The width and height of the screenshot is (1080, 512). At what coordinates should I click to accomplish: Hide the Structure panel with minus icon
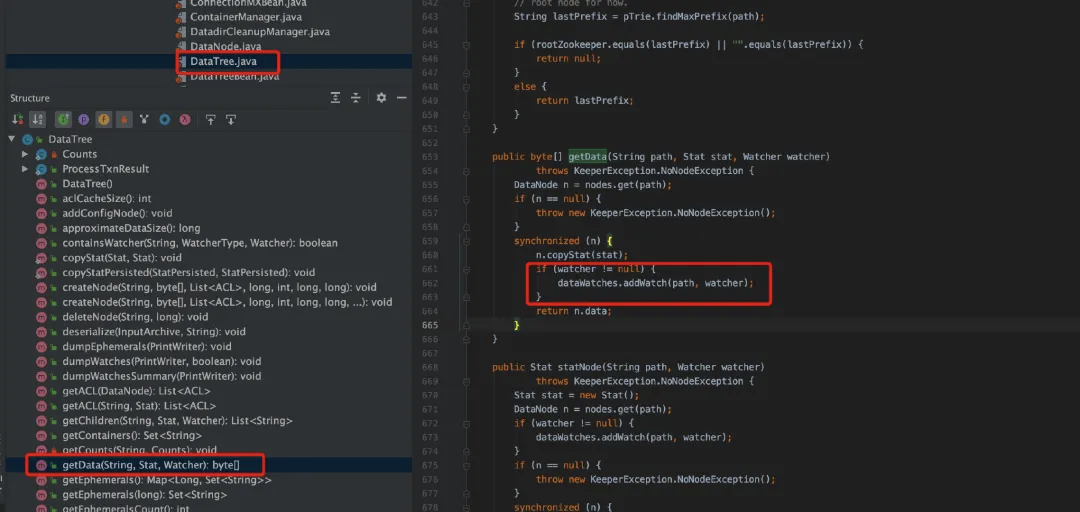click(402, 98)
